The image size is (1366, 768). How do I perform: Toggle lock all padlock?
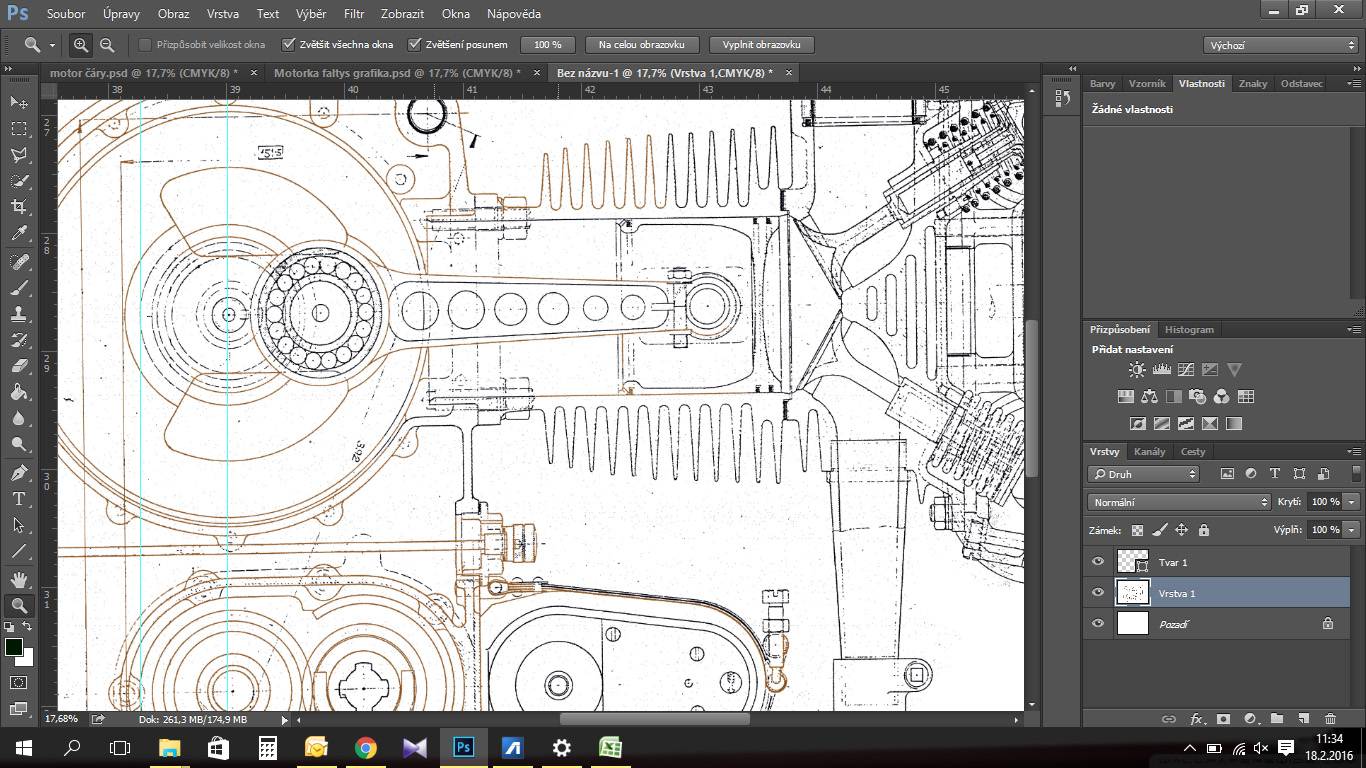coord(1203,530)
